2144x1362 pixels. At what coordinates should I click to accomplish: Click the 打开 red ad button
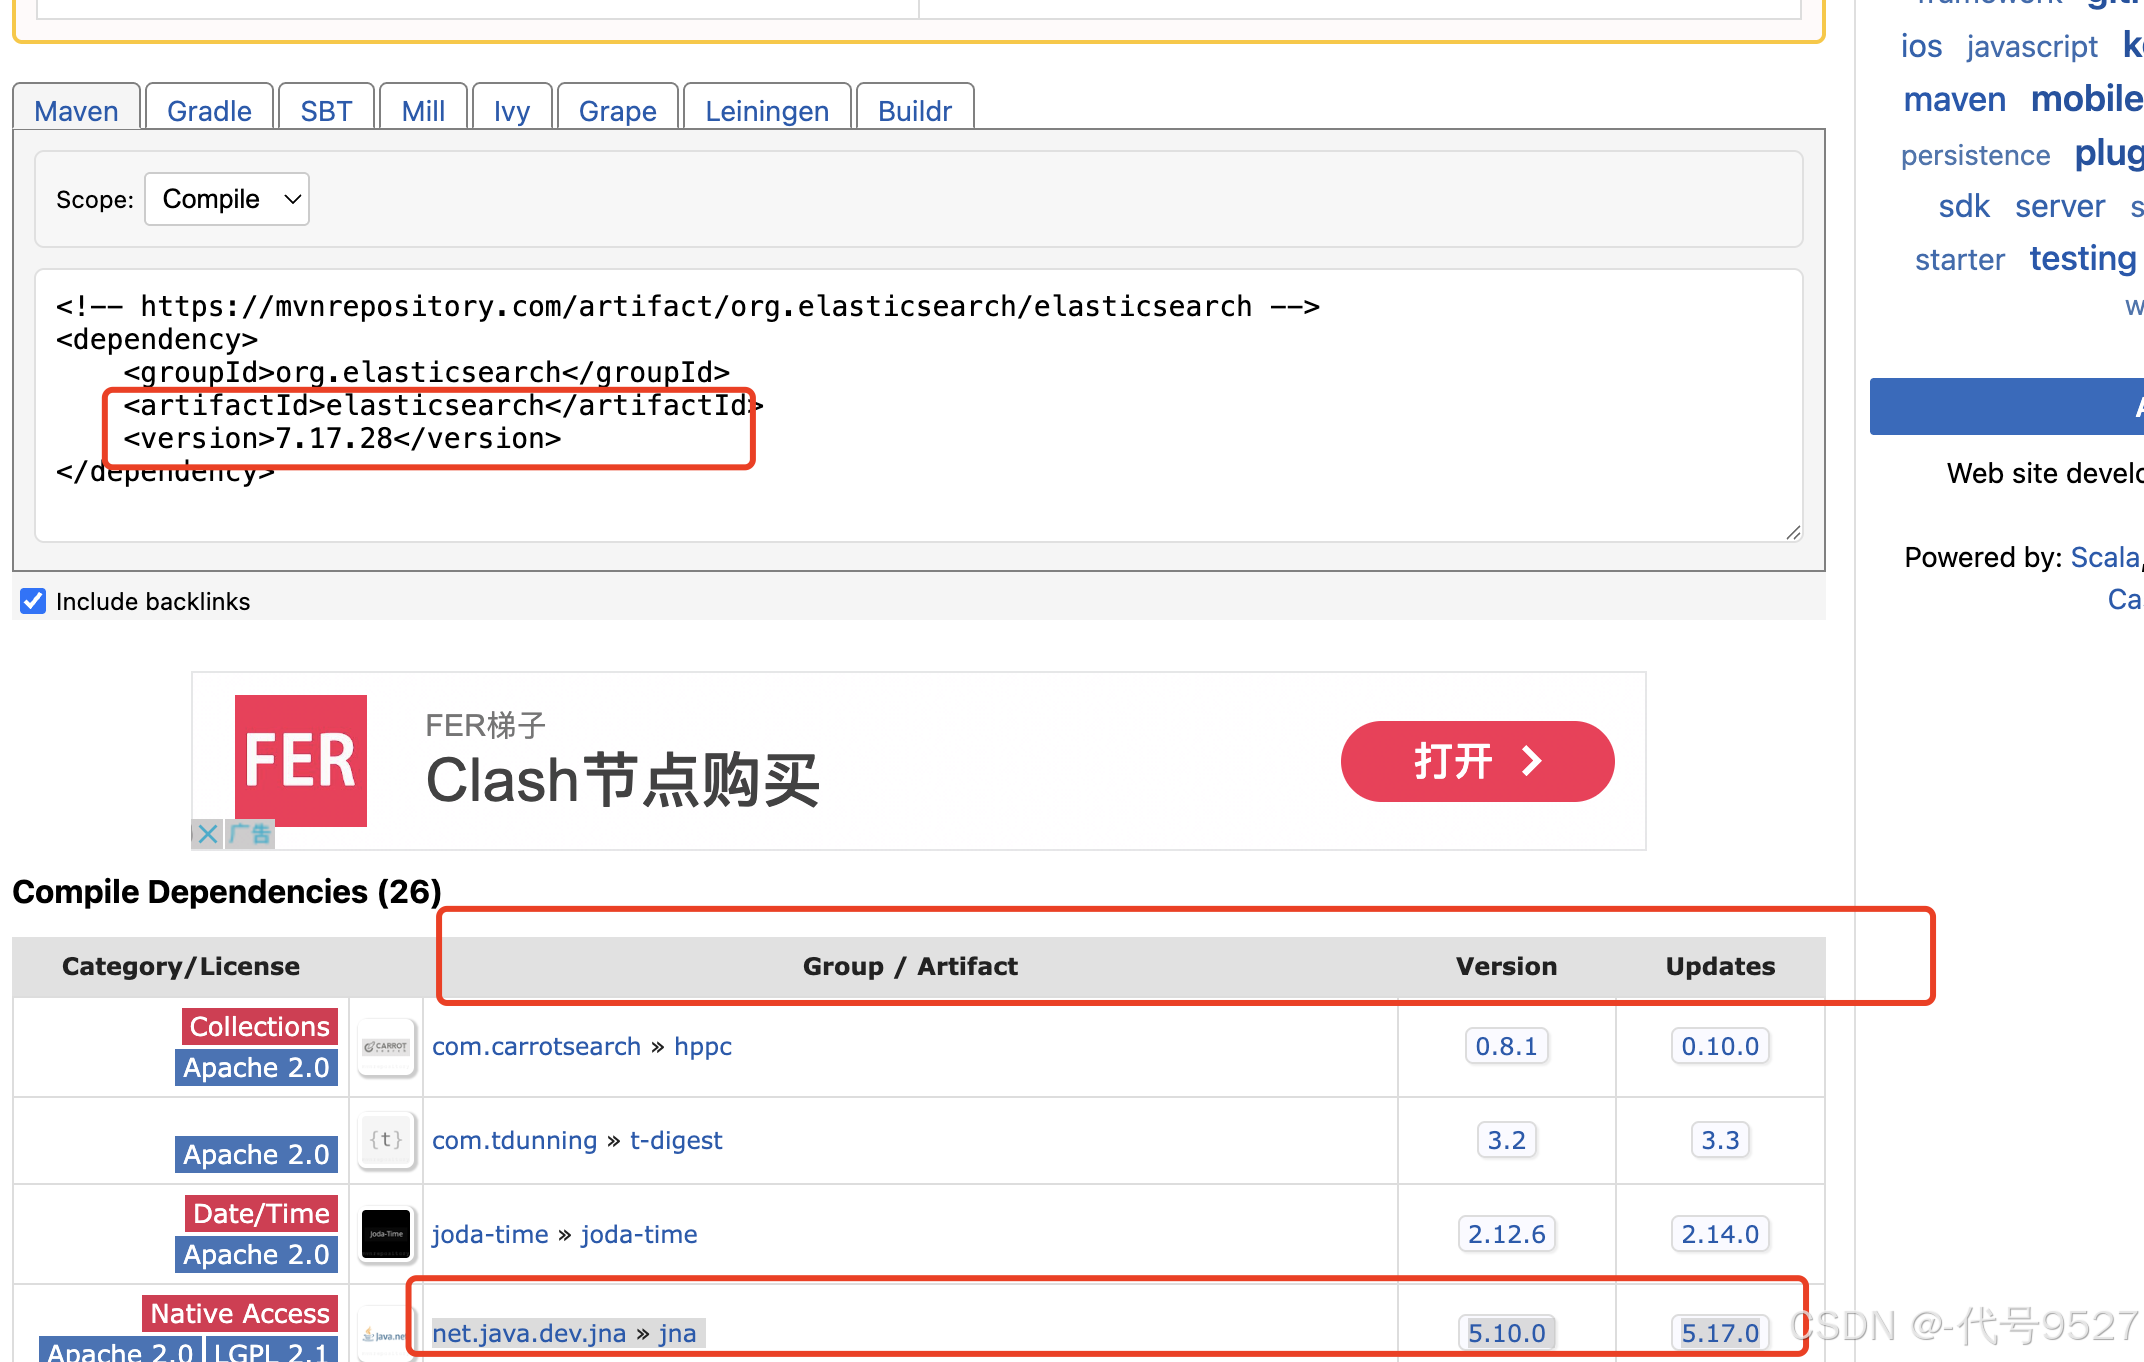1476,761
